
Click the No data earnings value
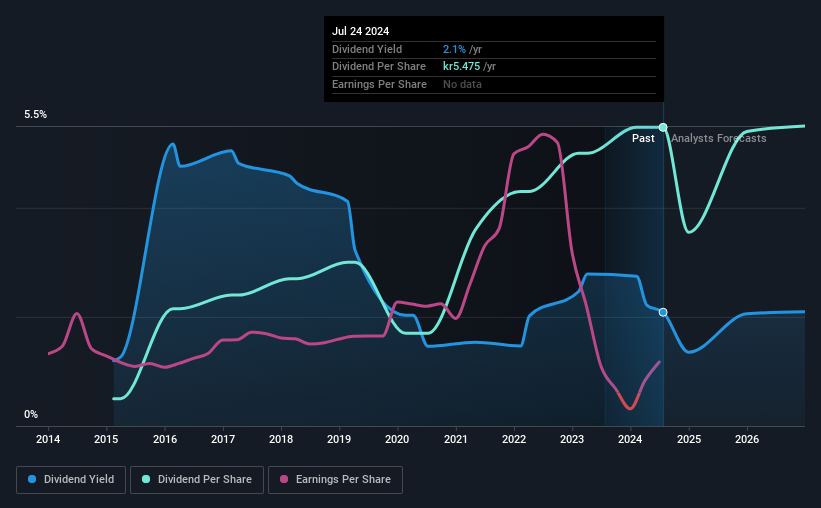coord(462,84)
